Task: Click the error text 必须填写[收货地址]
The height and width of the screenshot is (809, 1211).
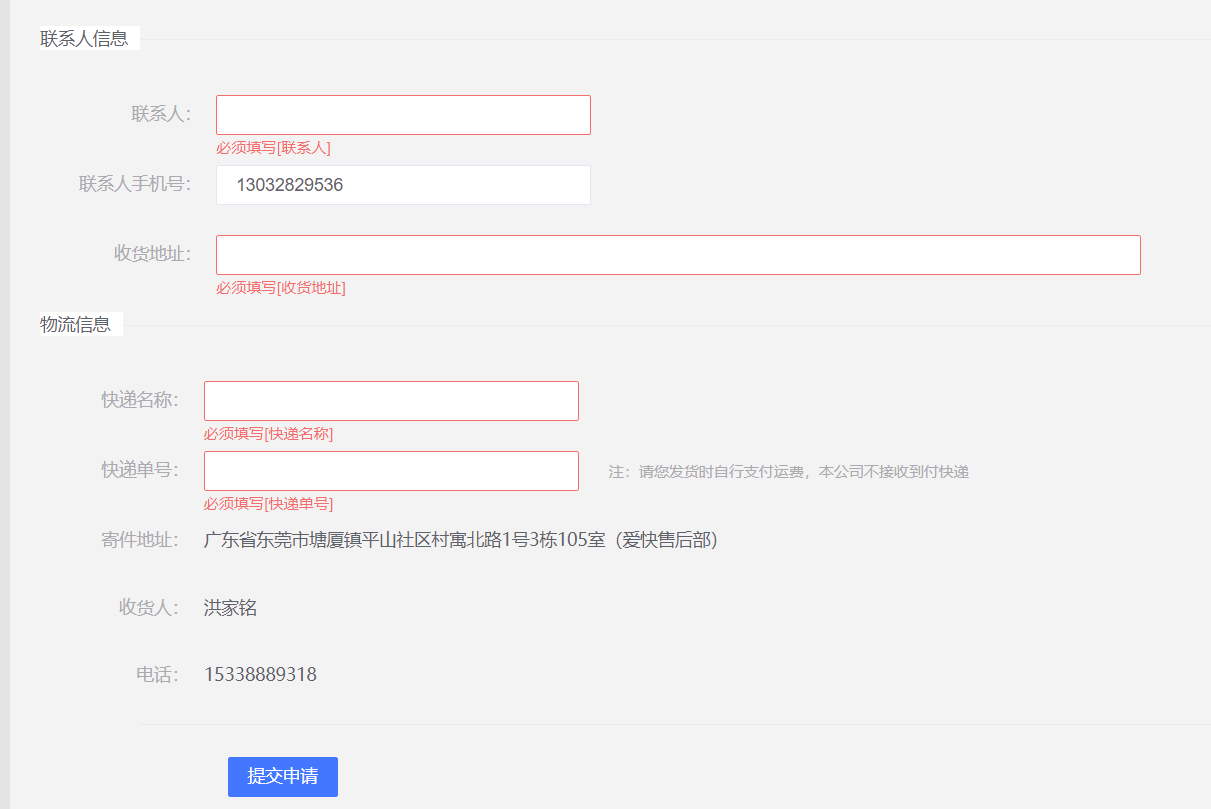Action: [x=281, y=288]
